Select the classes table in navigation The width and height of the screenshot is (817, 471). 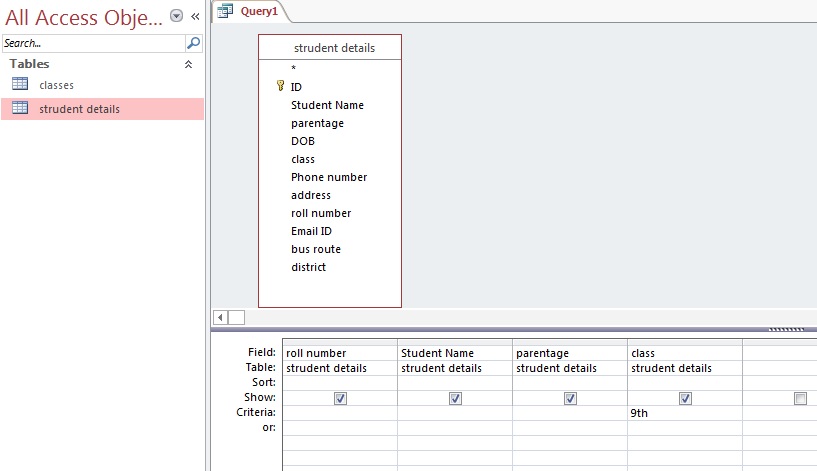(x=57, y=85)
